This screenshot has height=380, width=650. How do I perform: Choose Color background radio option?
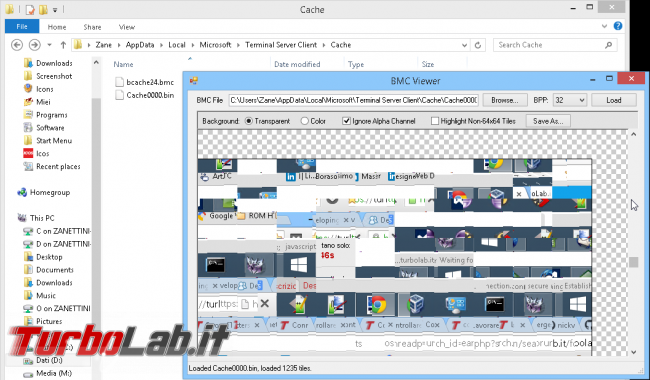305,121
